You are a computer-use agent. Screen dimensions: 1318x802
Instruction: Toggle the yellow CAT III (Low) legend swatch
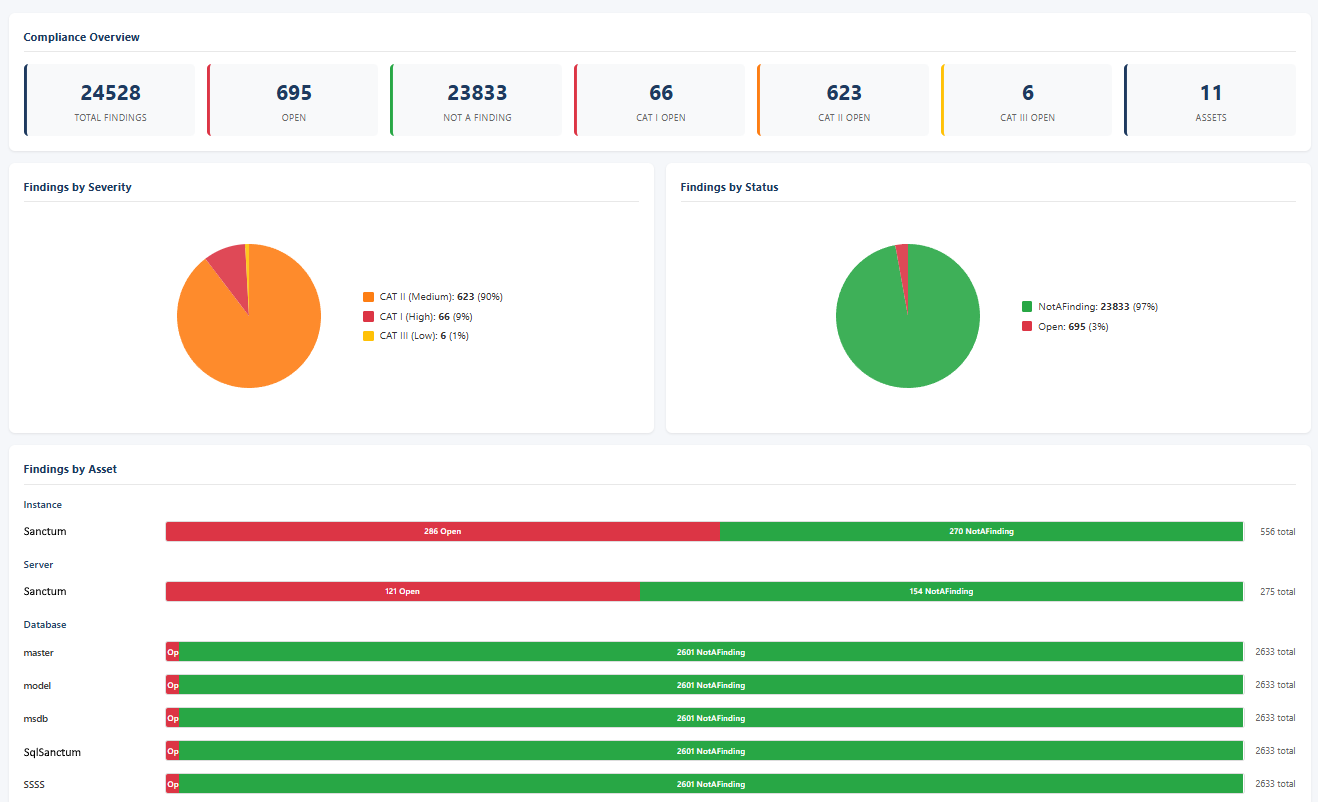point(368,336)
